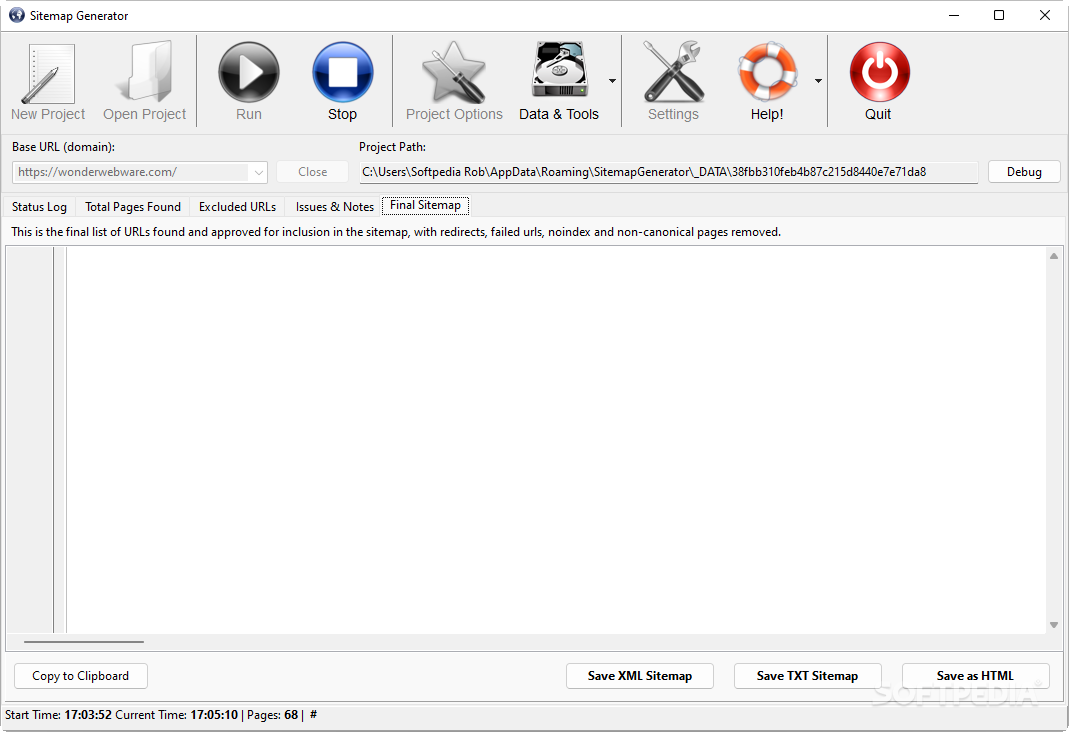Click the New Project notepad icon
Viewport: 1069px width, 732px height.
click(48, 74)
